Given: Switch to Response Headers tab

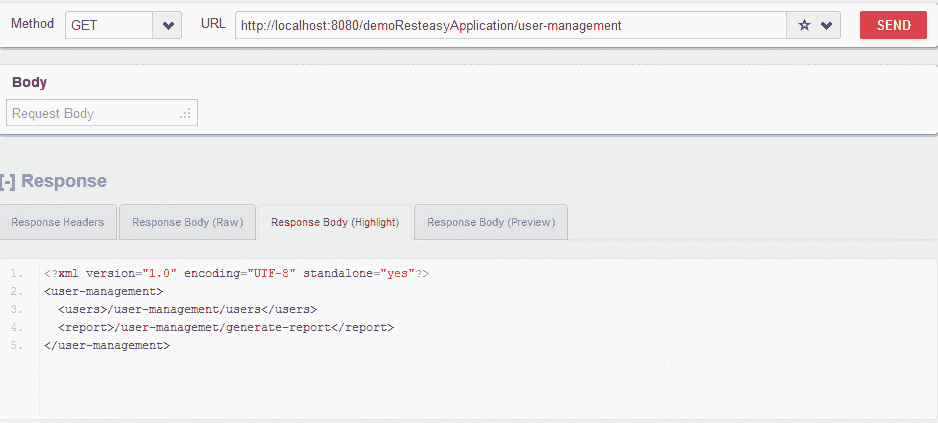Looking at the screenshot, I should [x=58, y=223].
